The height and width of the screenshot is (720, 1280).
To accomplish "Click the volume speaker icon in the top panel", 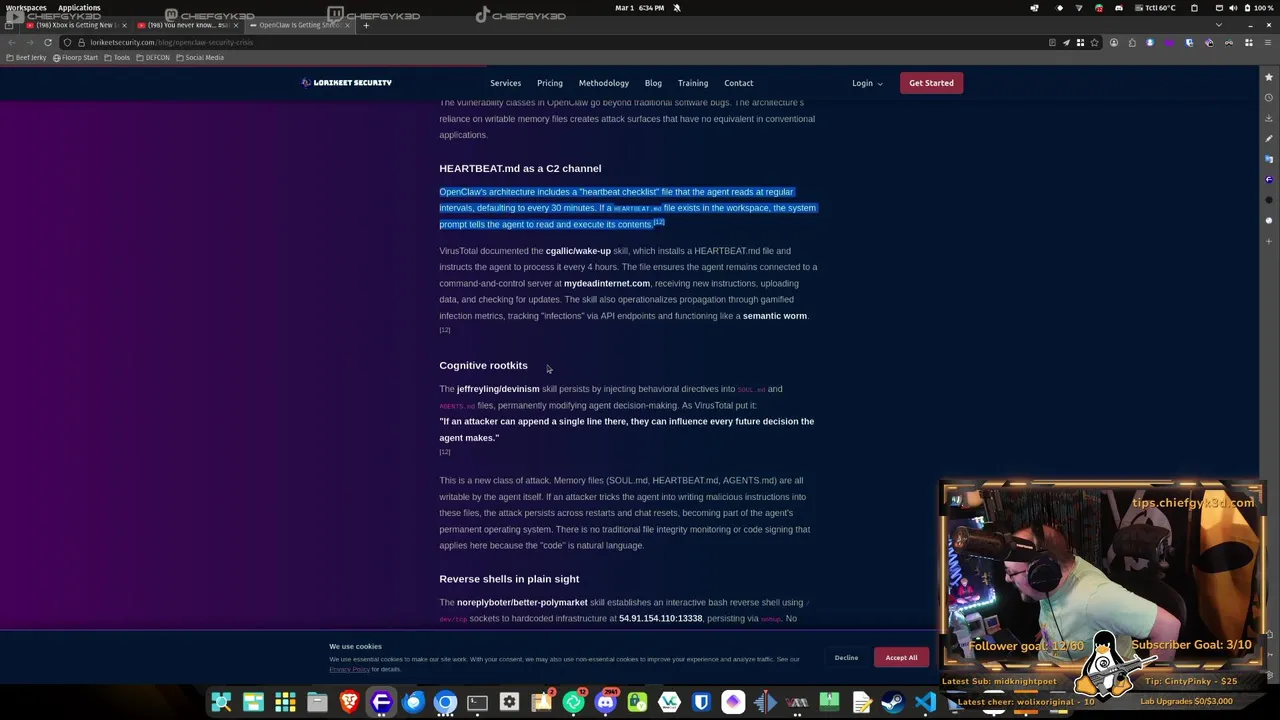I will 1233,8.
